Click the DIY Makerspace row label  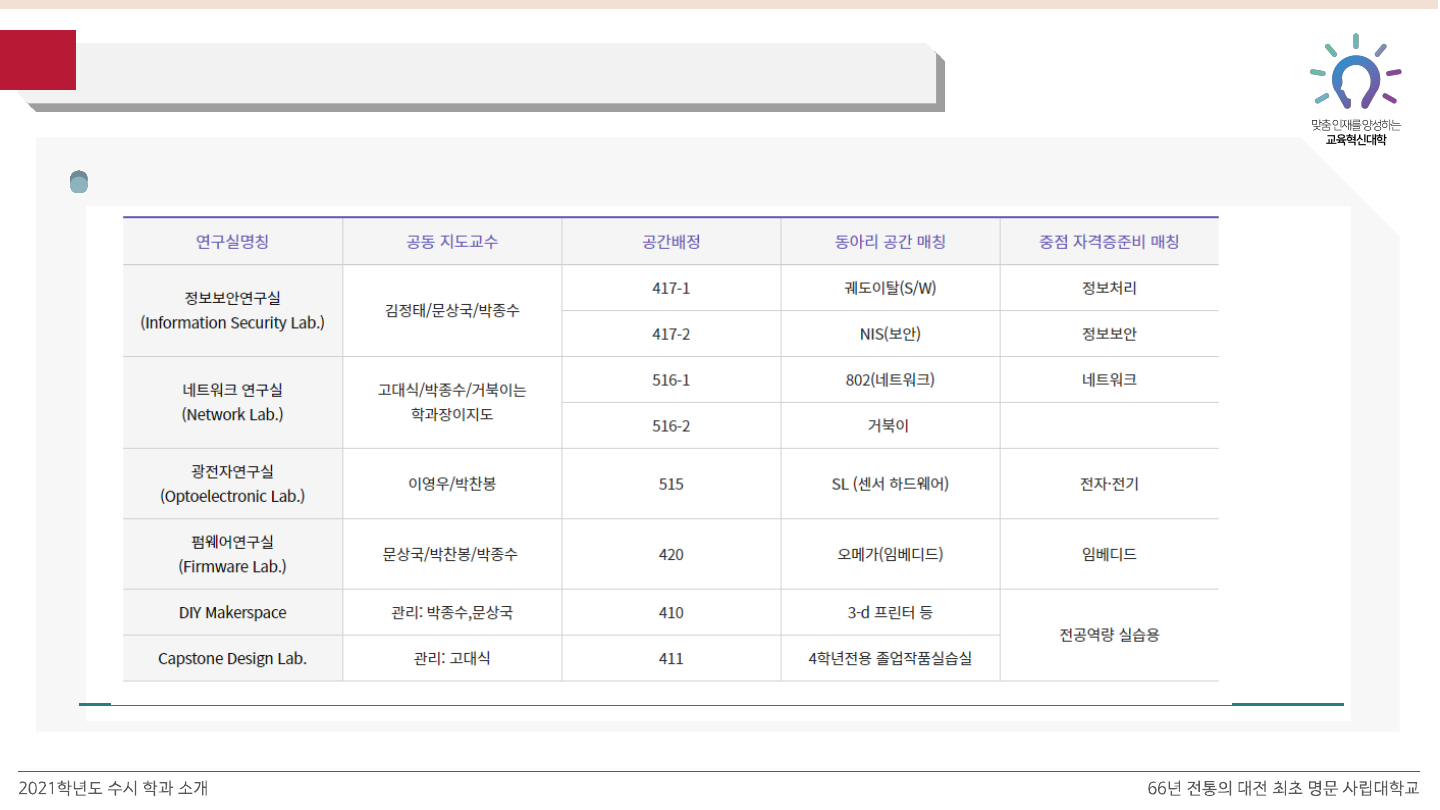click(232, 613)
